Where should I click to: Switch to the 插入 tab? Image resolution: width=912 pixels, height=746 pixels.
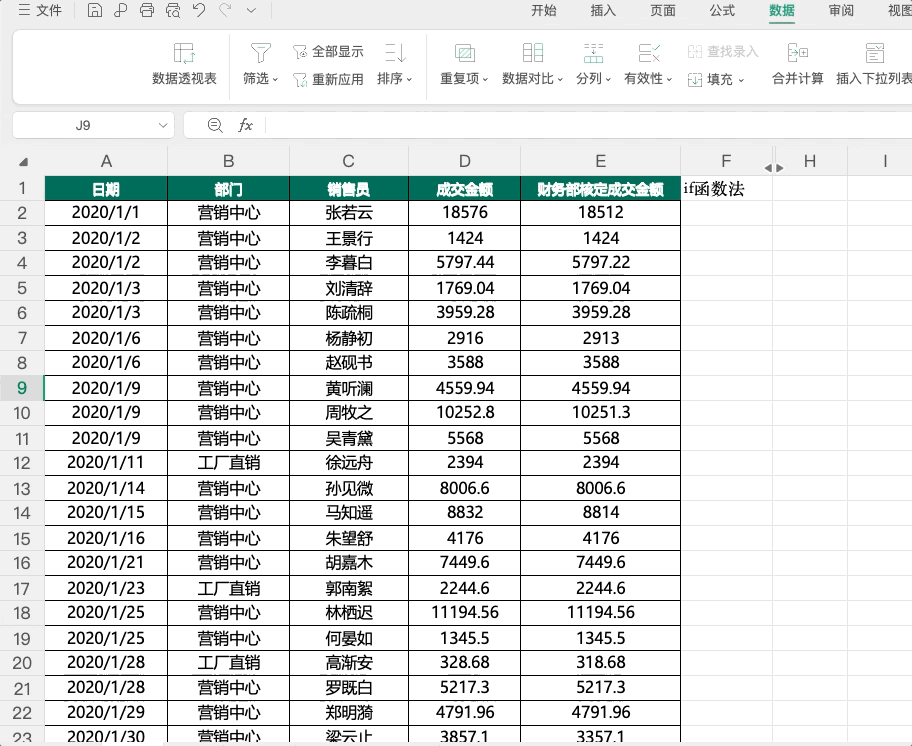tap(603, 10)
